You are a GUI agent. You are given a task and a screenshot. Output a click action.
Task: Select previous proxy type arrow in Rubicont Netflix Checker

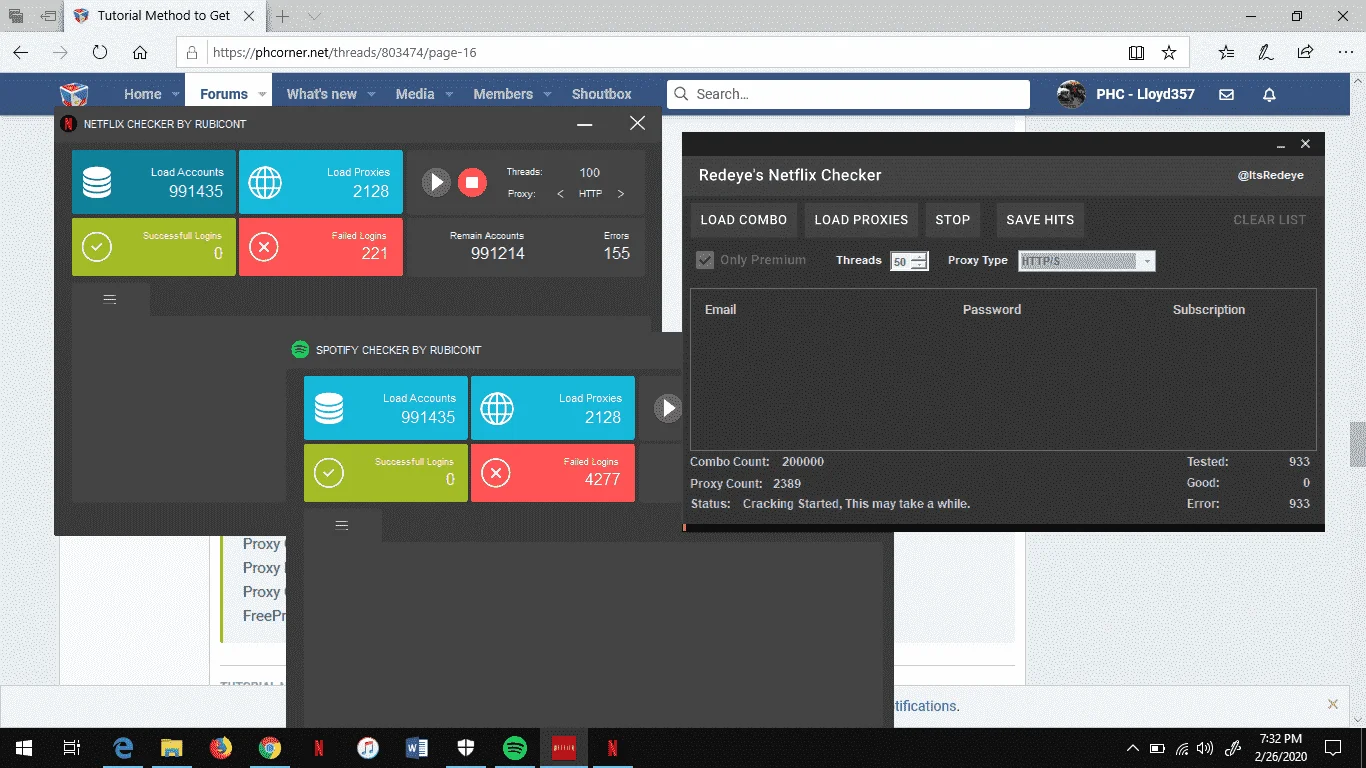point(560,194)
